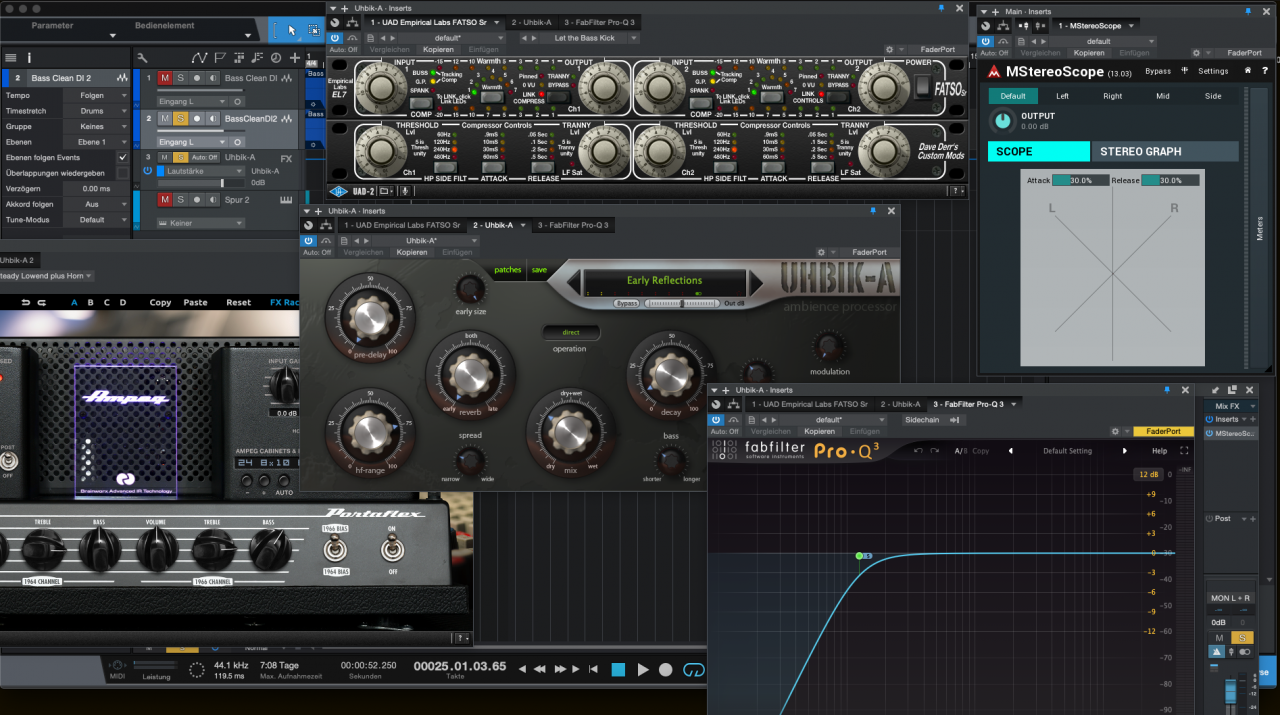Open the Tune-Modus Default dropdown
The width and height of the screenshot is (1280, 715).
tap(98, 219)
